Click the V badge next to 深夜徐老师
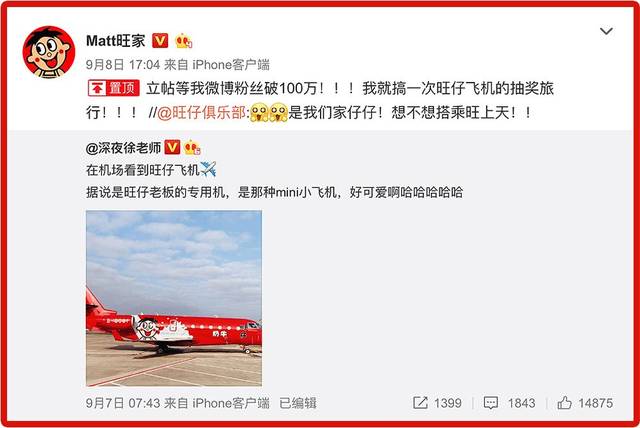640x428 pixels. click(x=172, y=147)
